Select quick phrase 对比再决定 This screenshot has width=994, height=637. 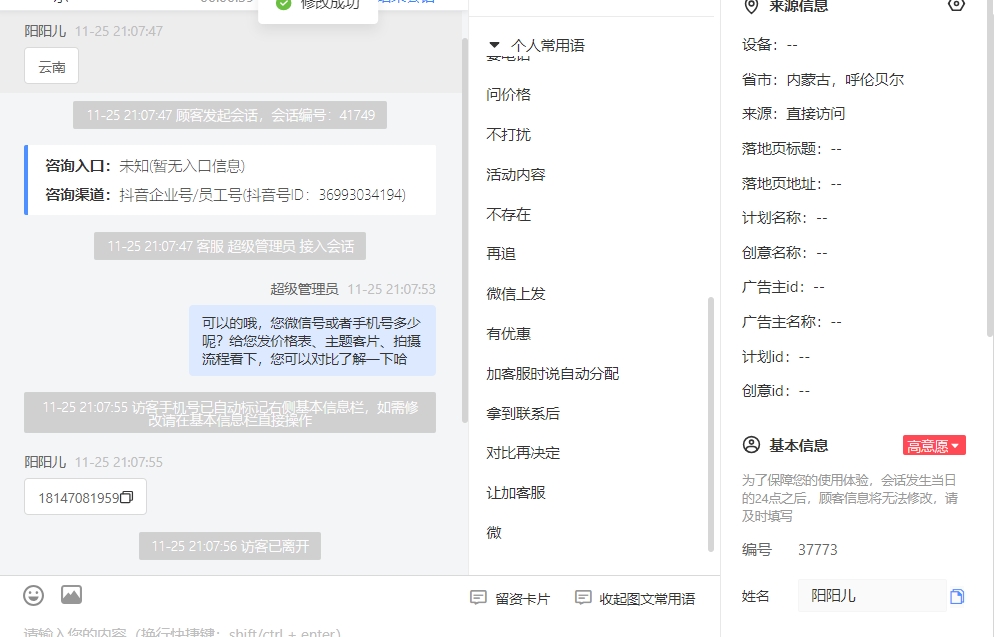point(523,453)
